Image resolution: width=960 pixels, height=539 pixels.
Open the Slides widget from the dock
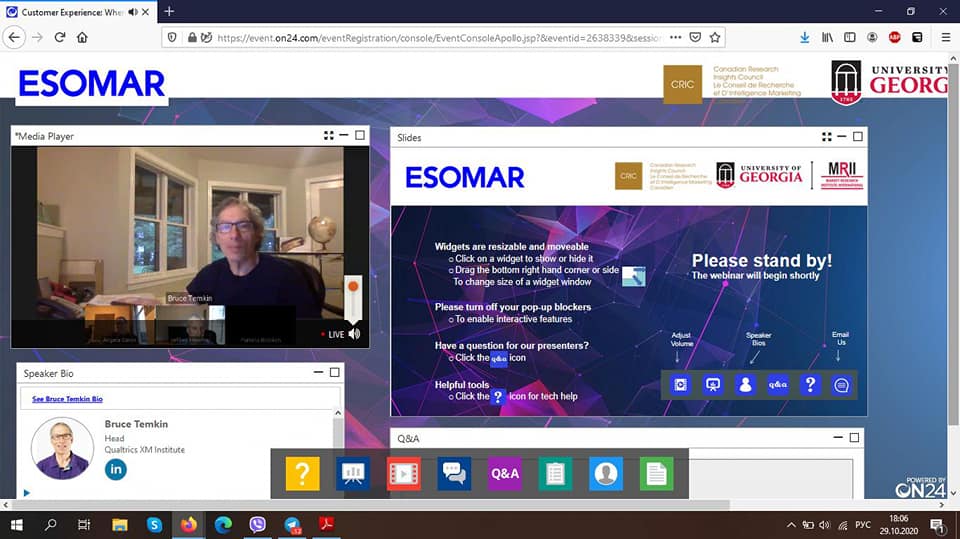click(352, 473)
